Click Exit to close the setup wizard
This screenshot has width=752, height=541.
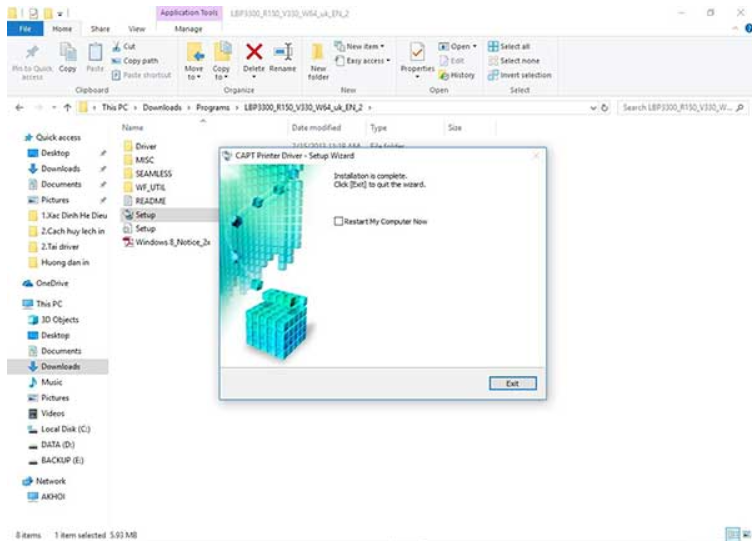[513, 383]
